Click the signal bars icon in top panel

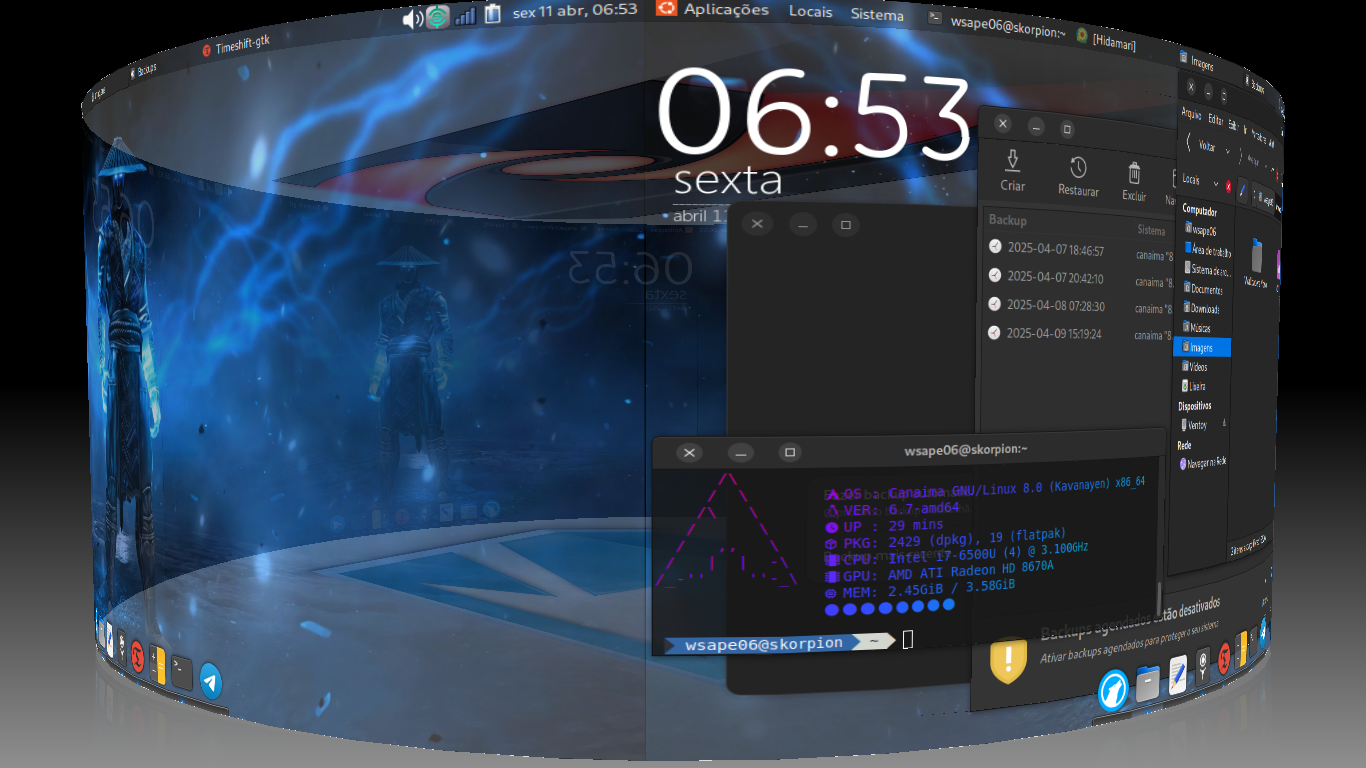pyautogui.click(x=465, y=15)
